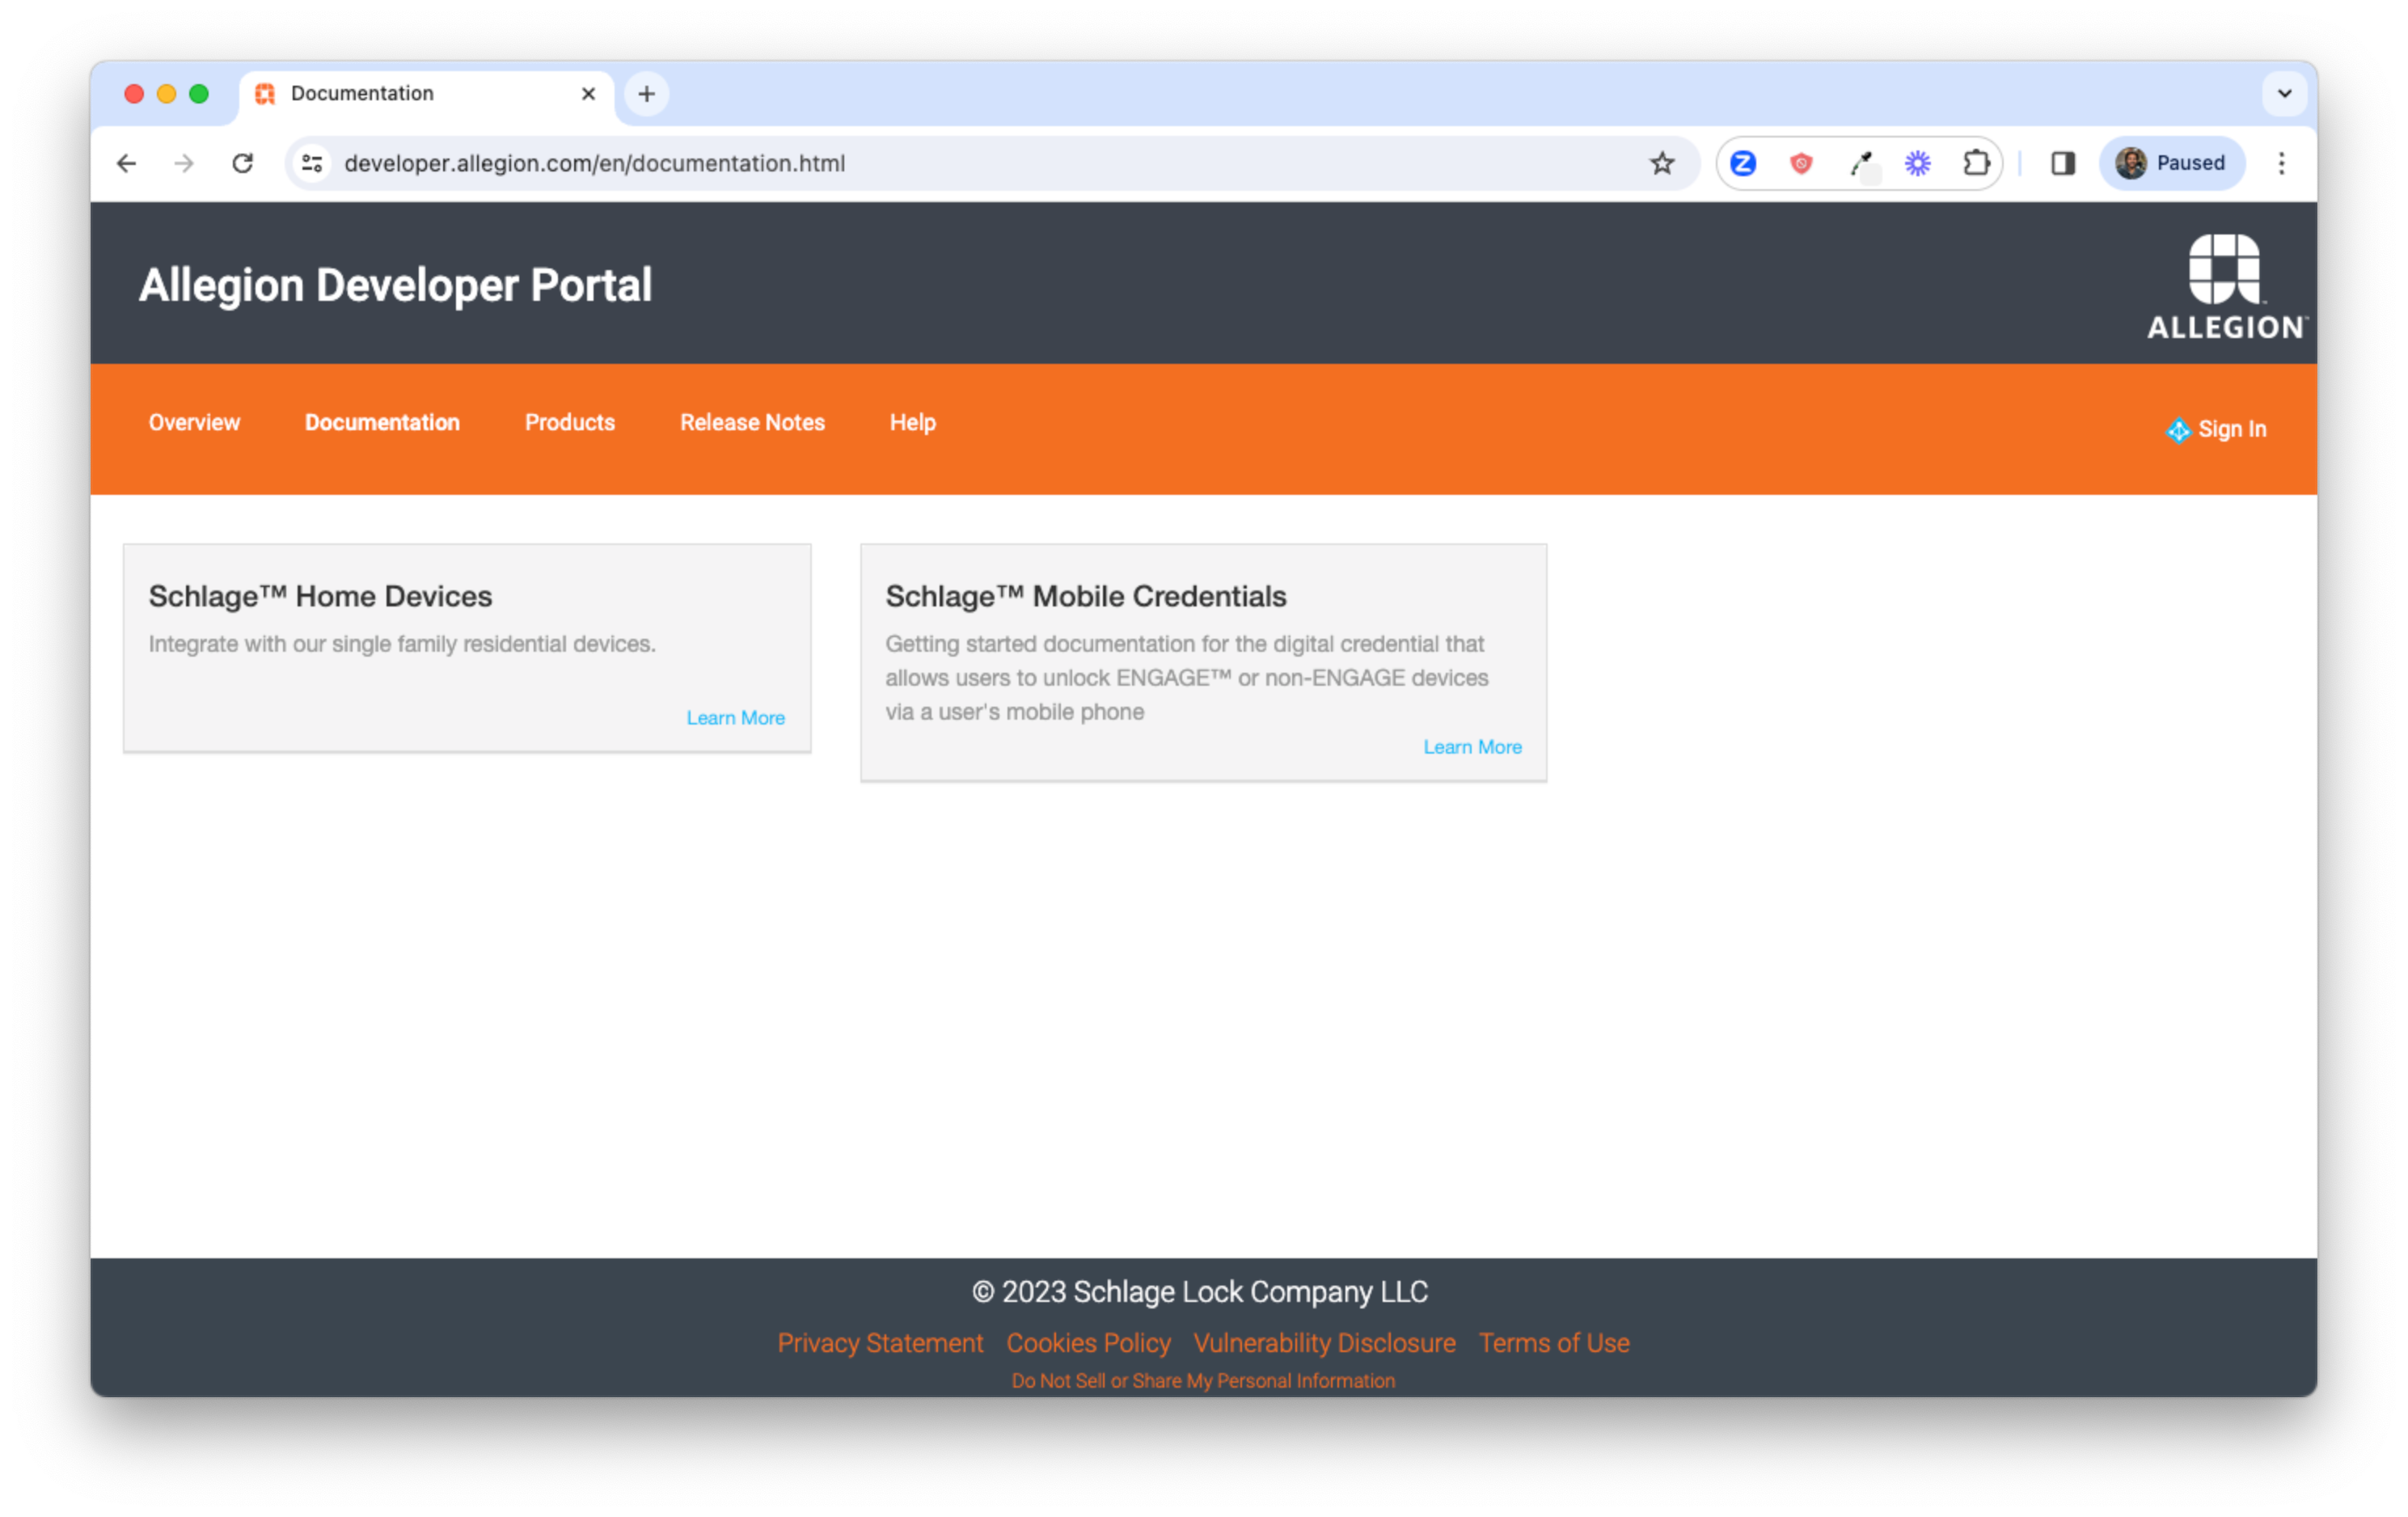Screen dimensions: 2408x1517
Task: Open the Help nav item
Action: pos(912,422)
